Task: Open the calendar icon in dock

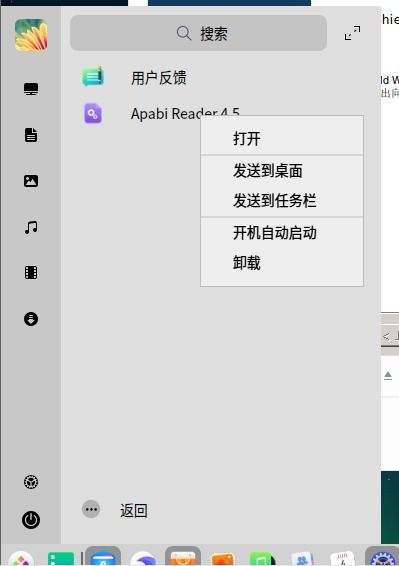Action: [342, 558]
